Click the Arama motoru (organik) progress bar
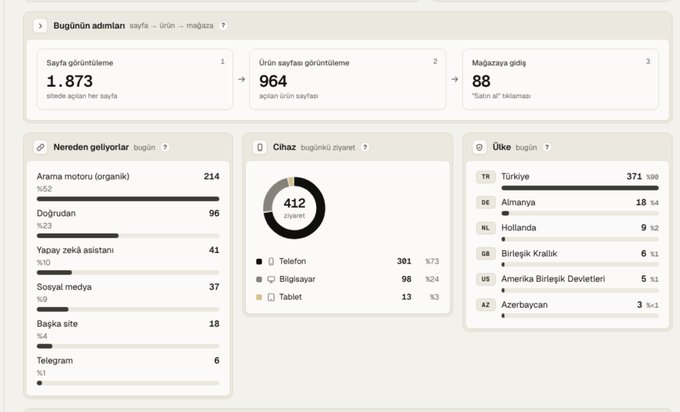Screen dimensions: 680x412 tap(128, 199)
